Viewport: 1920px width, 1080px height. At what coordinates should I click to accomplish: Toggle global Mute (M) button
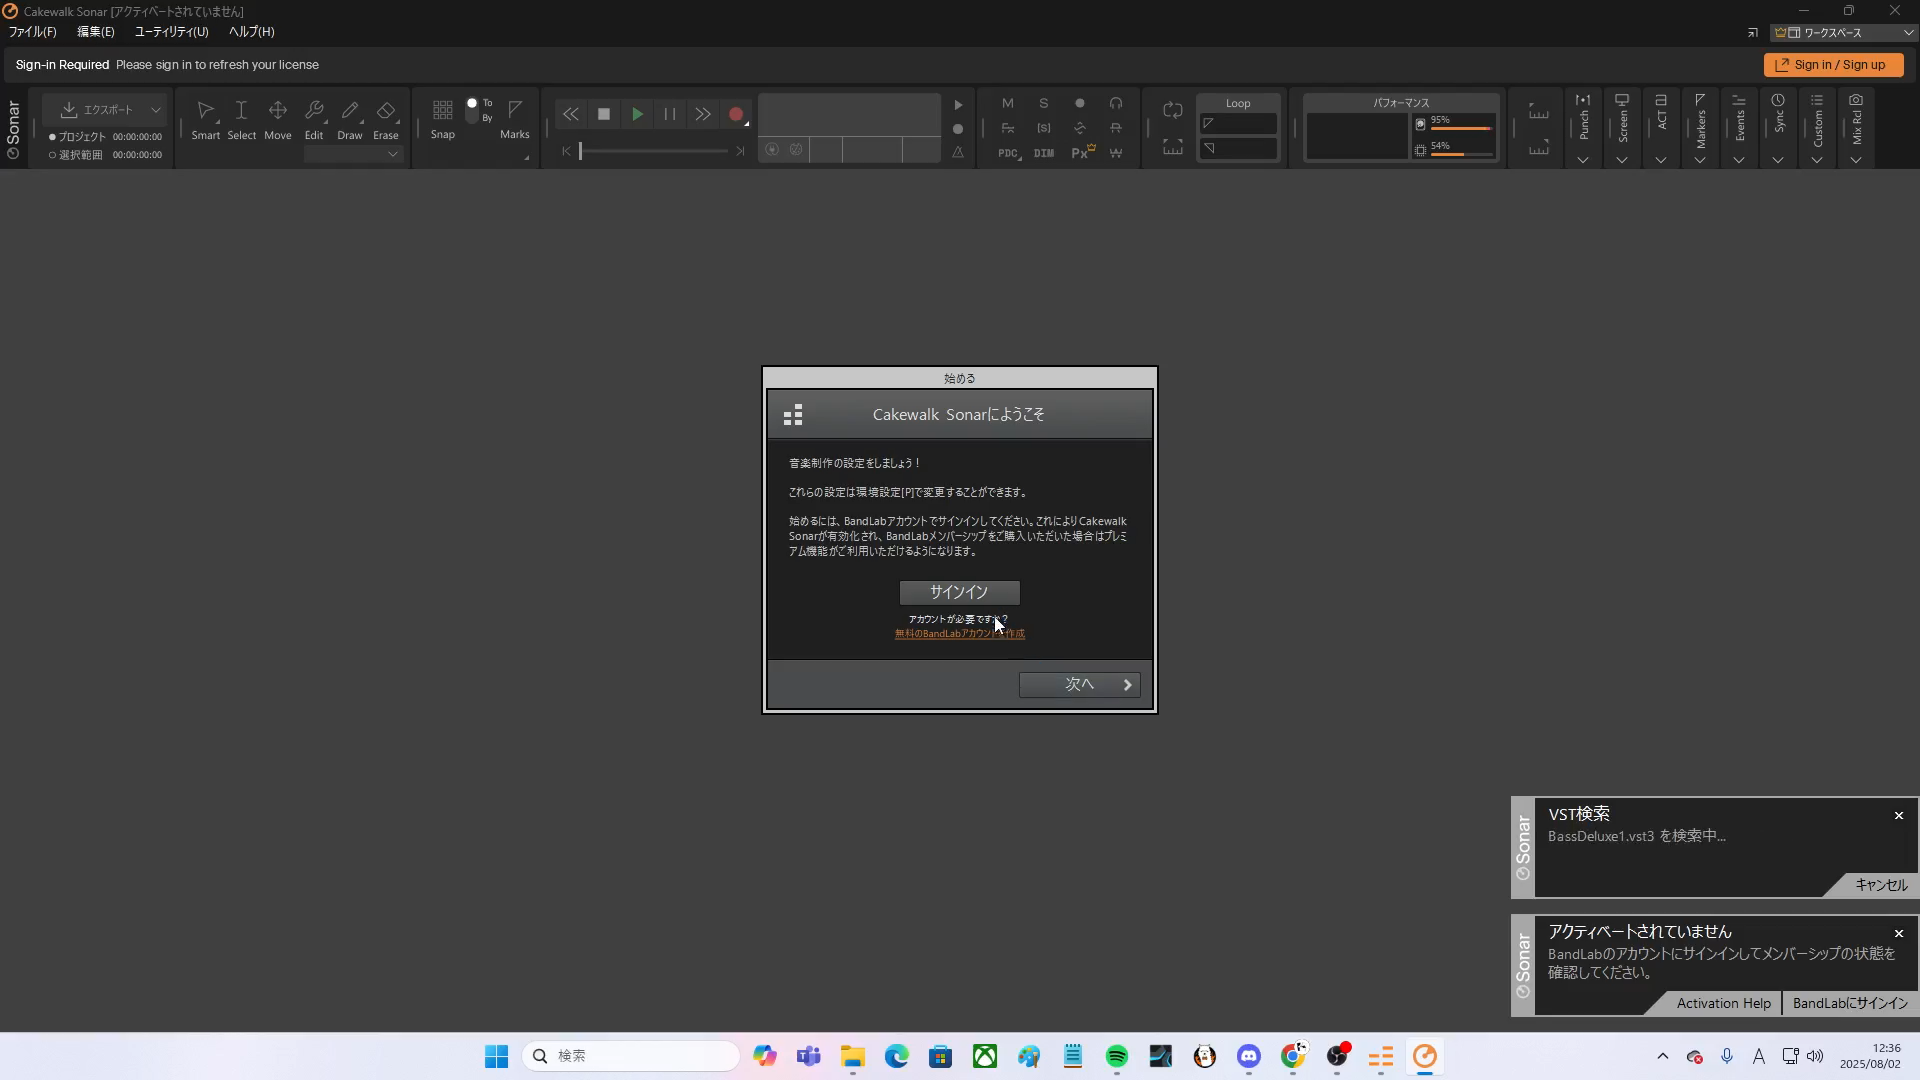(1008, 103)
